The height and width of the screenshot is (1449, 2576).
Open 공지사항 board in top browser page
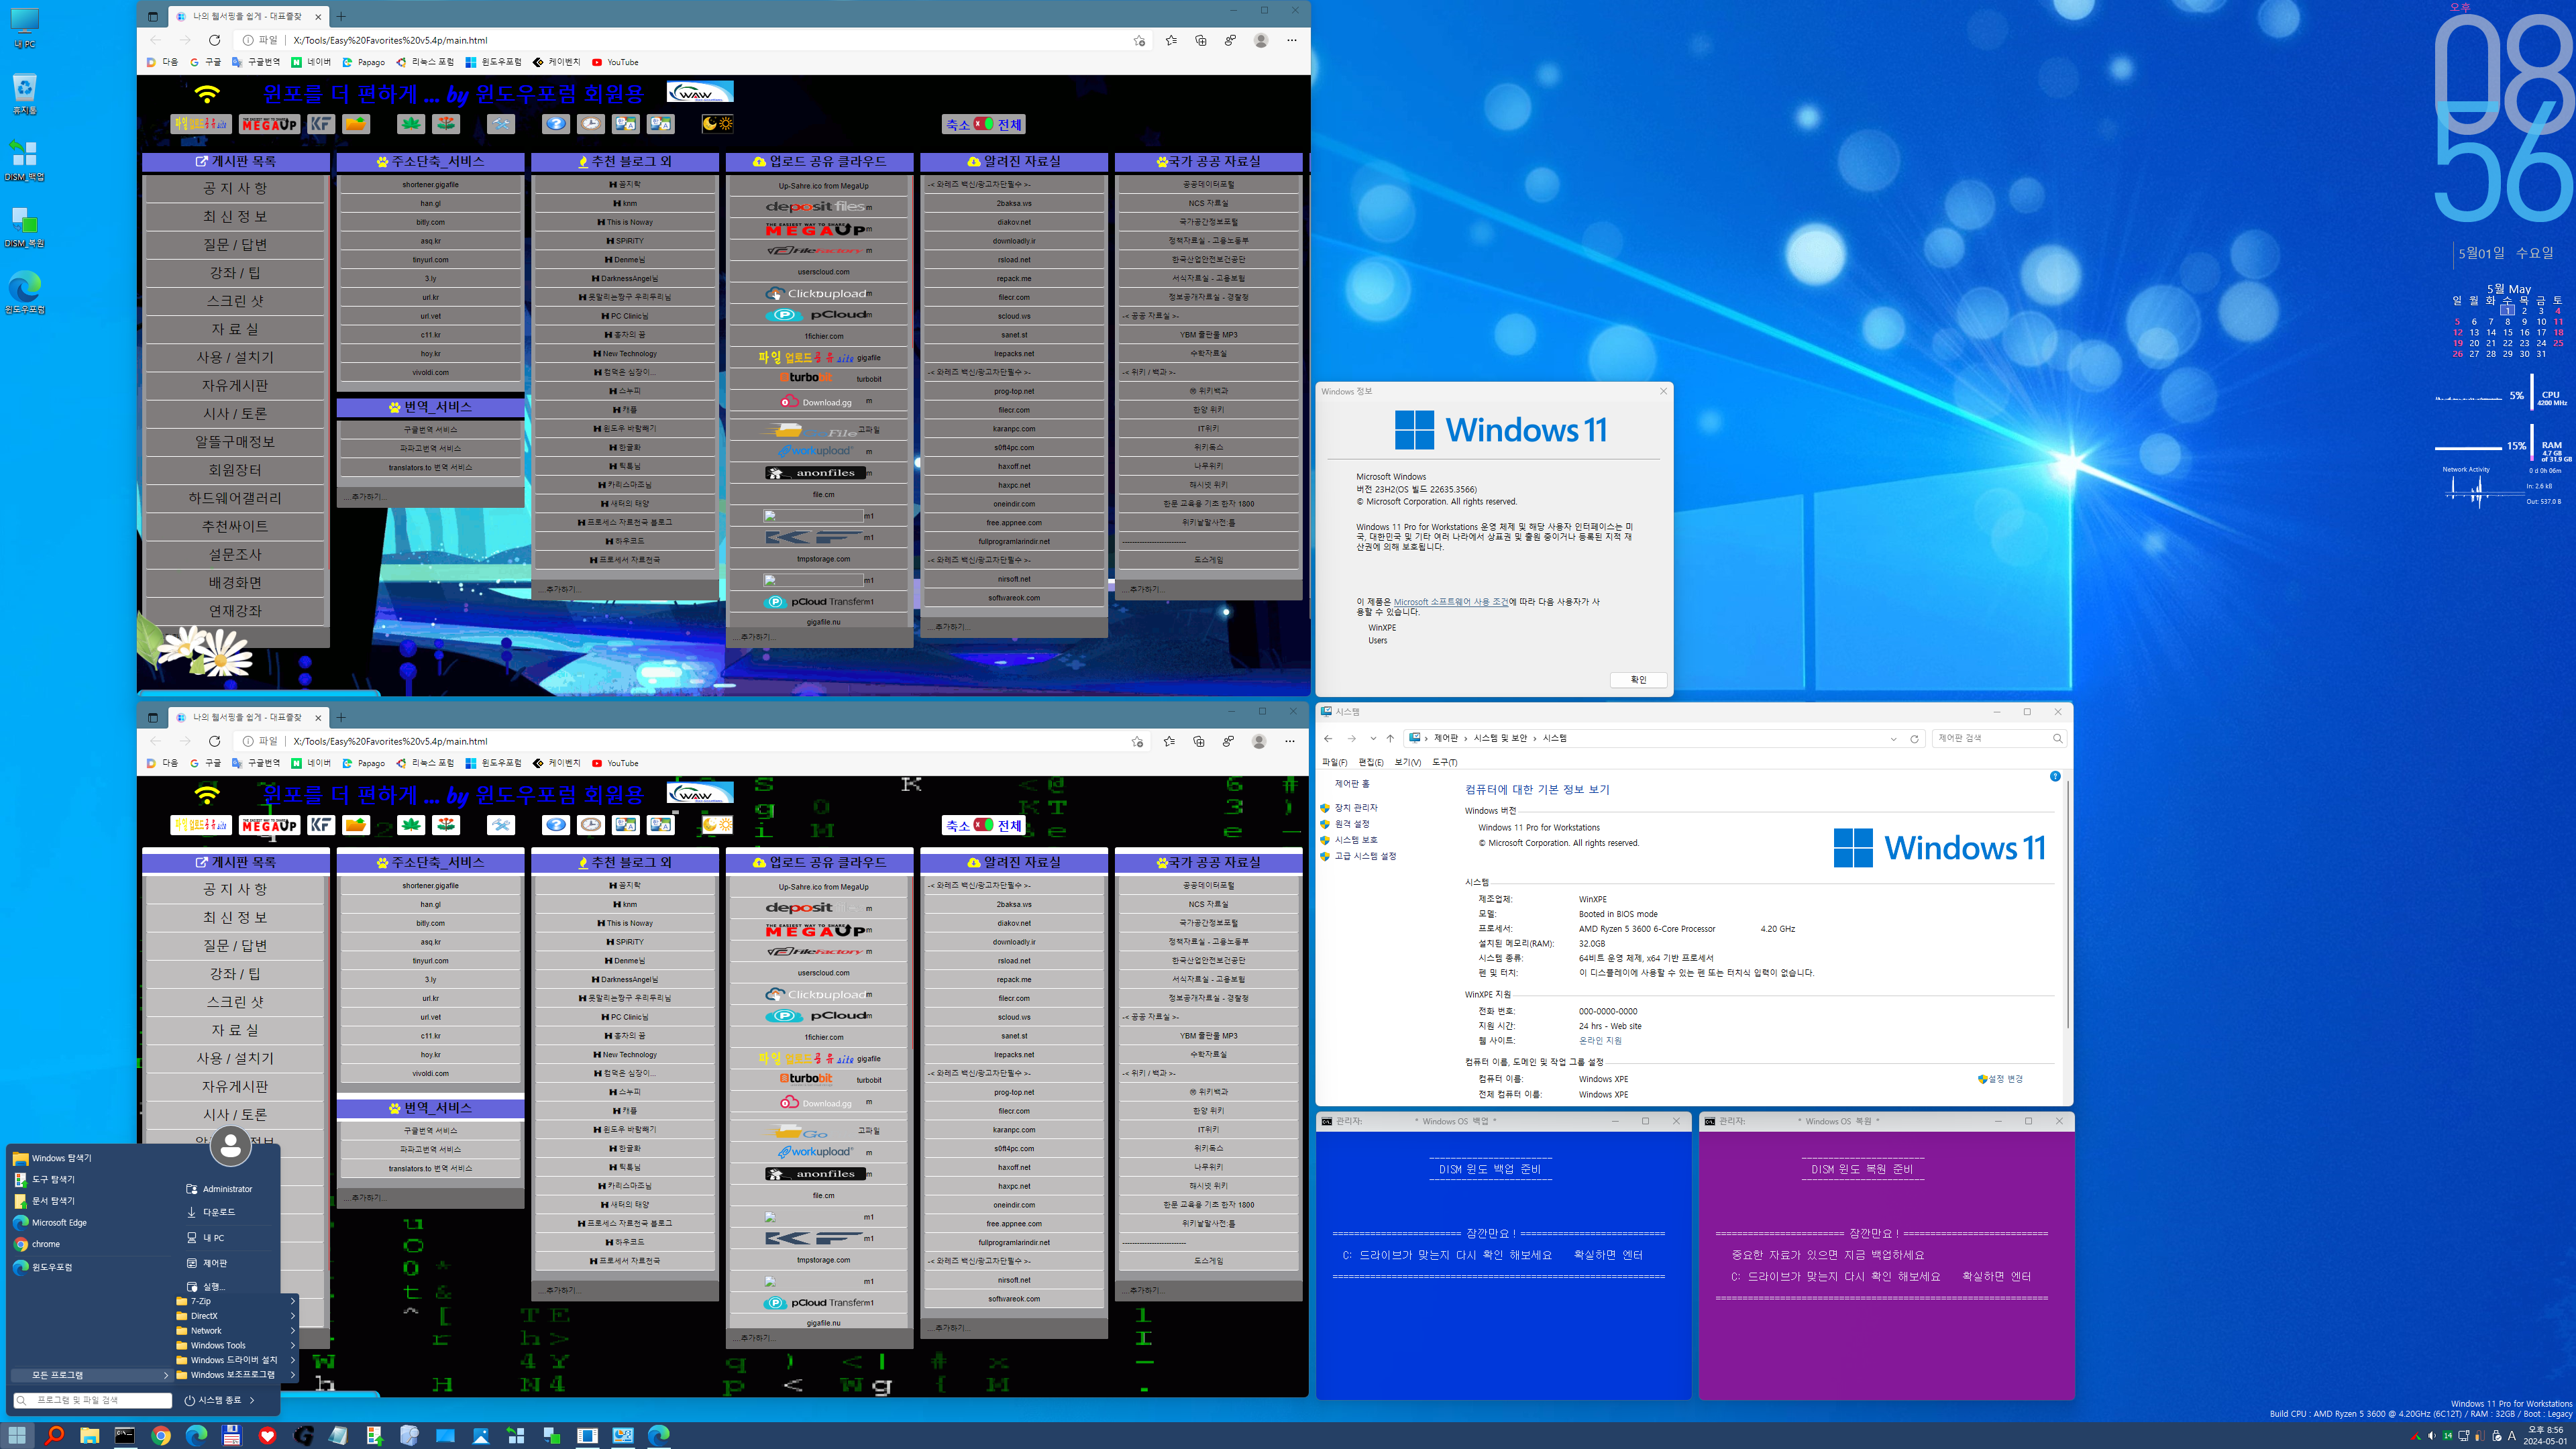click(235, 188)
